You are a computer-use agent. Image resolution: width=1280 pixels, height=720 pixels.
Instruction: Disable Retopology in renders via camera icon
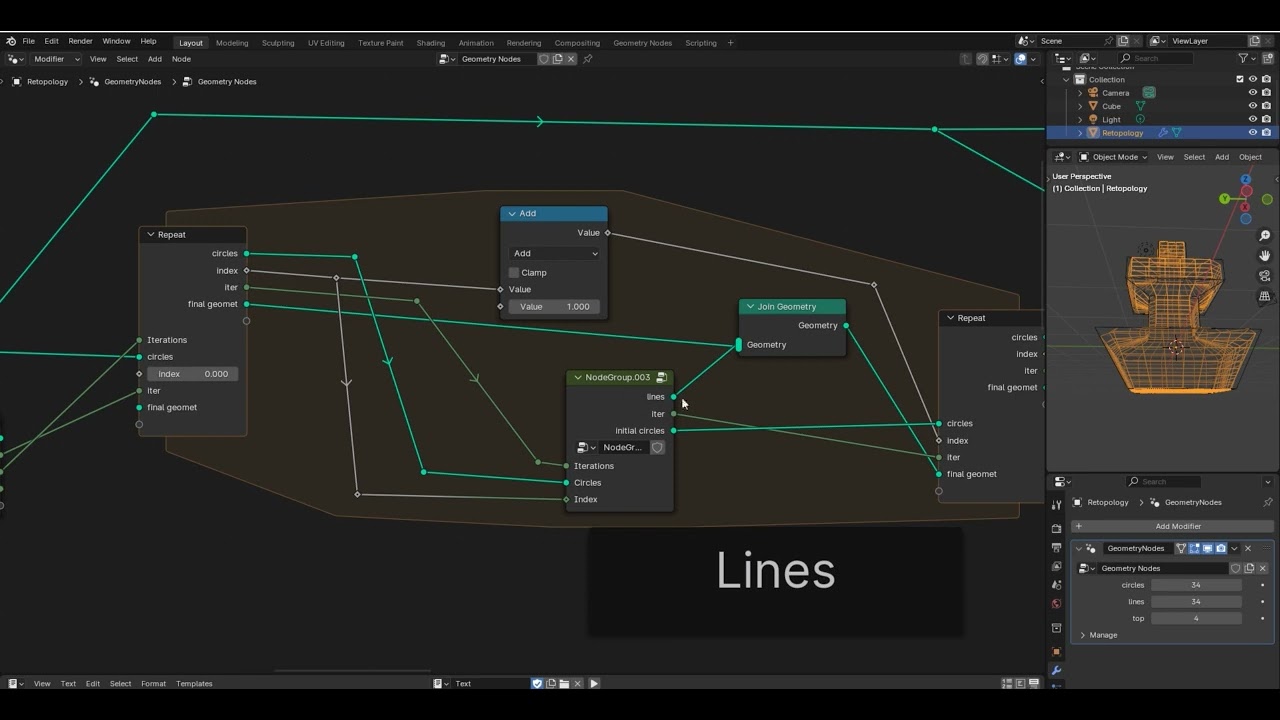[1267, 133]
